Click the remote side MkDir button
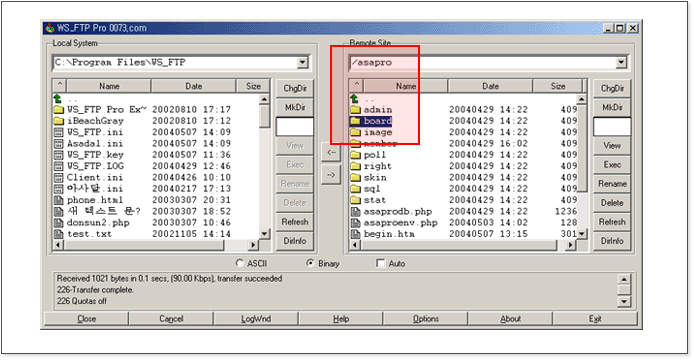694x360 pixels. [x=612, y=107]
